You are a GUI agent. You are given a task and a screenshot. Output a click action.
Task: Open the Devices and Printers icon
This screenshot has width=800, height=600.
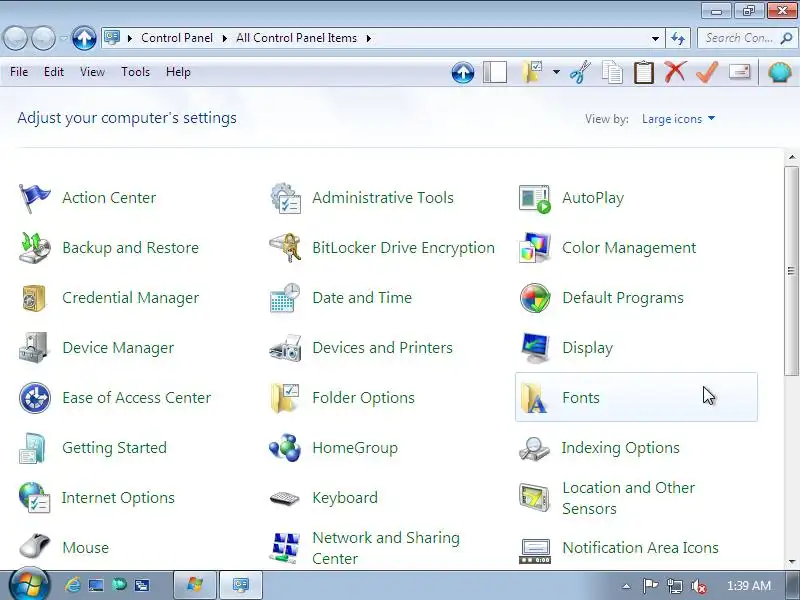click(x=285, y=348)
